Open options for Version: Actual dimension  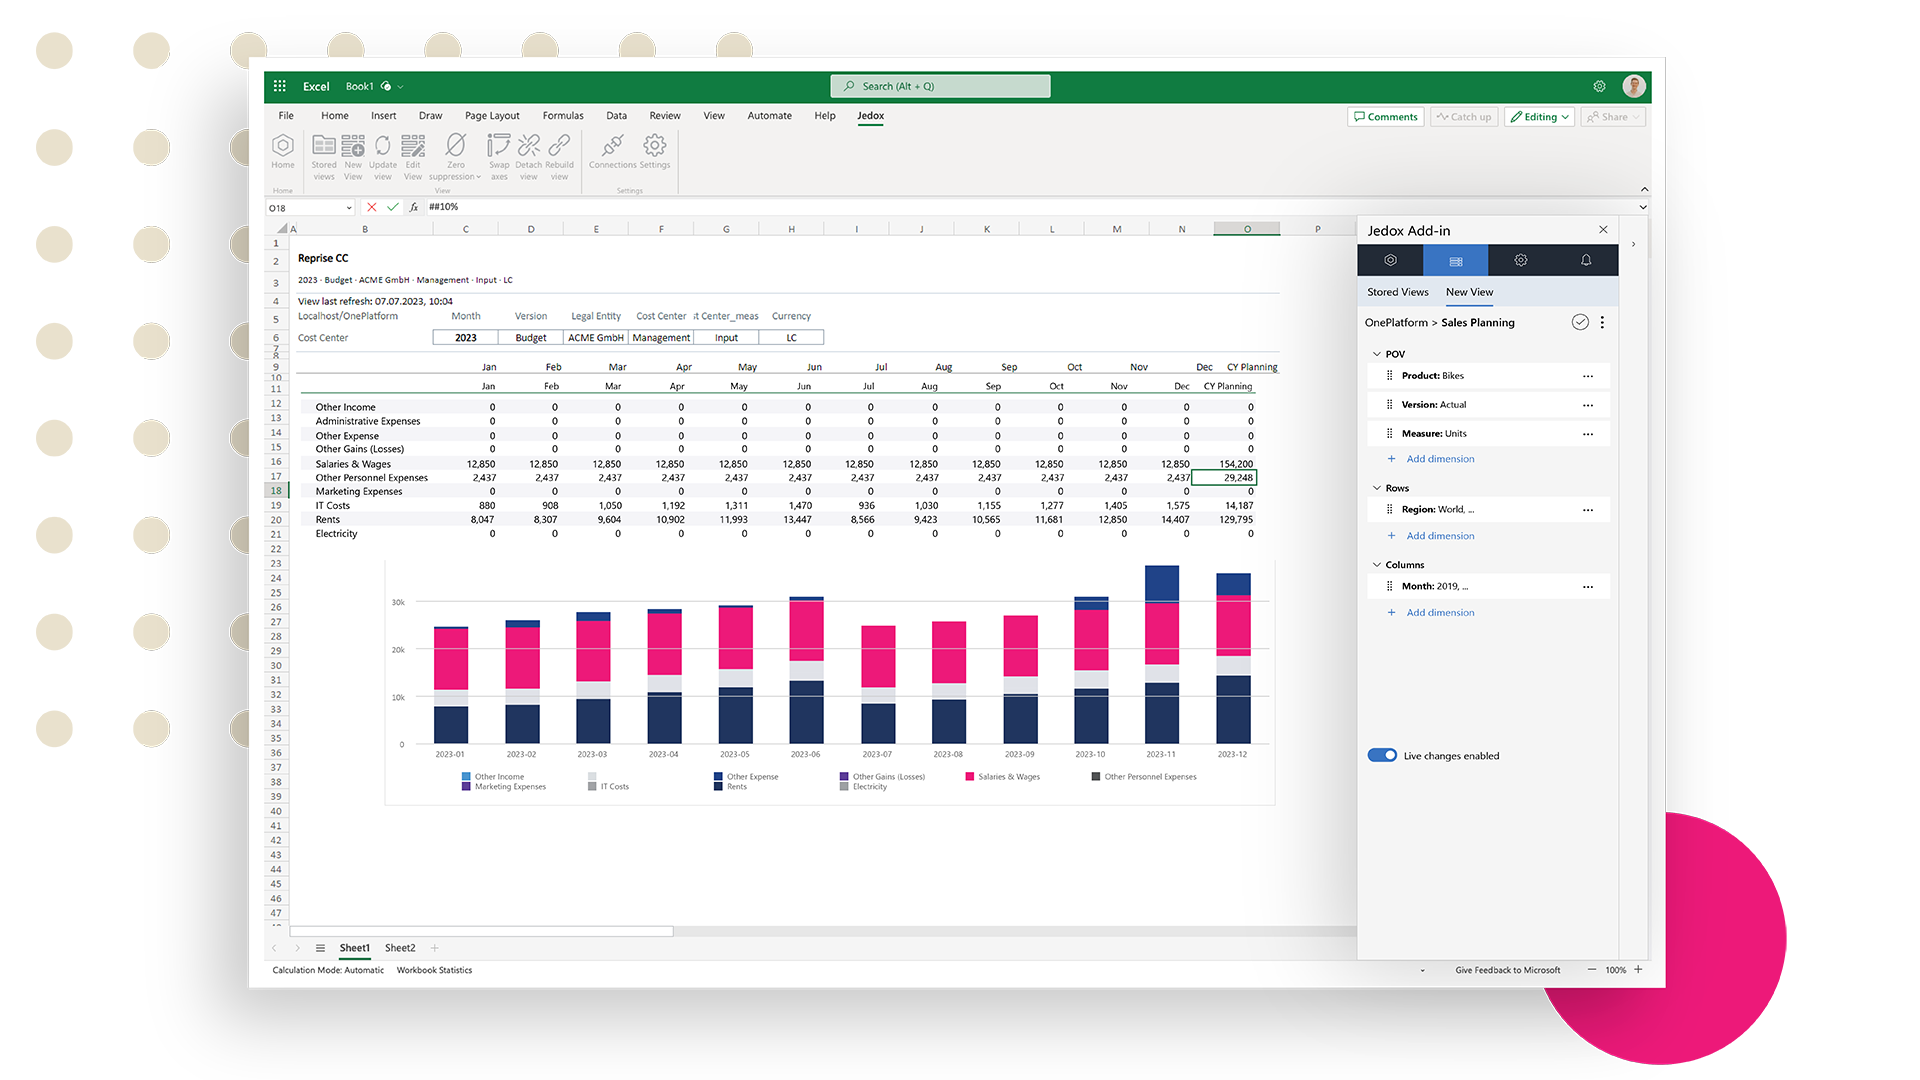pos(1588,405)
